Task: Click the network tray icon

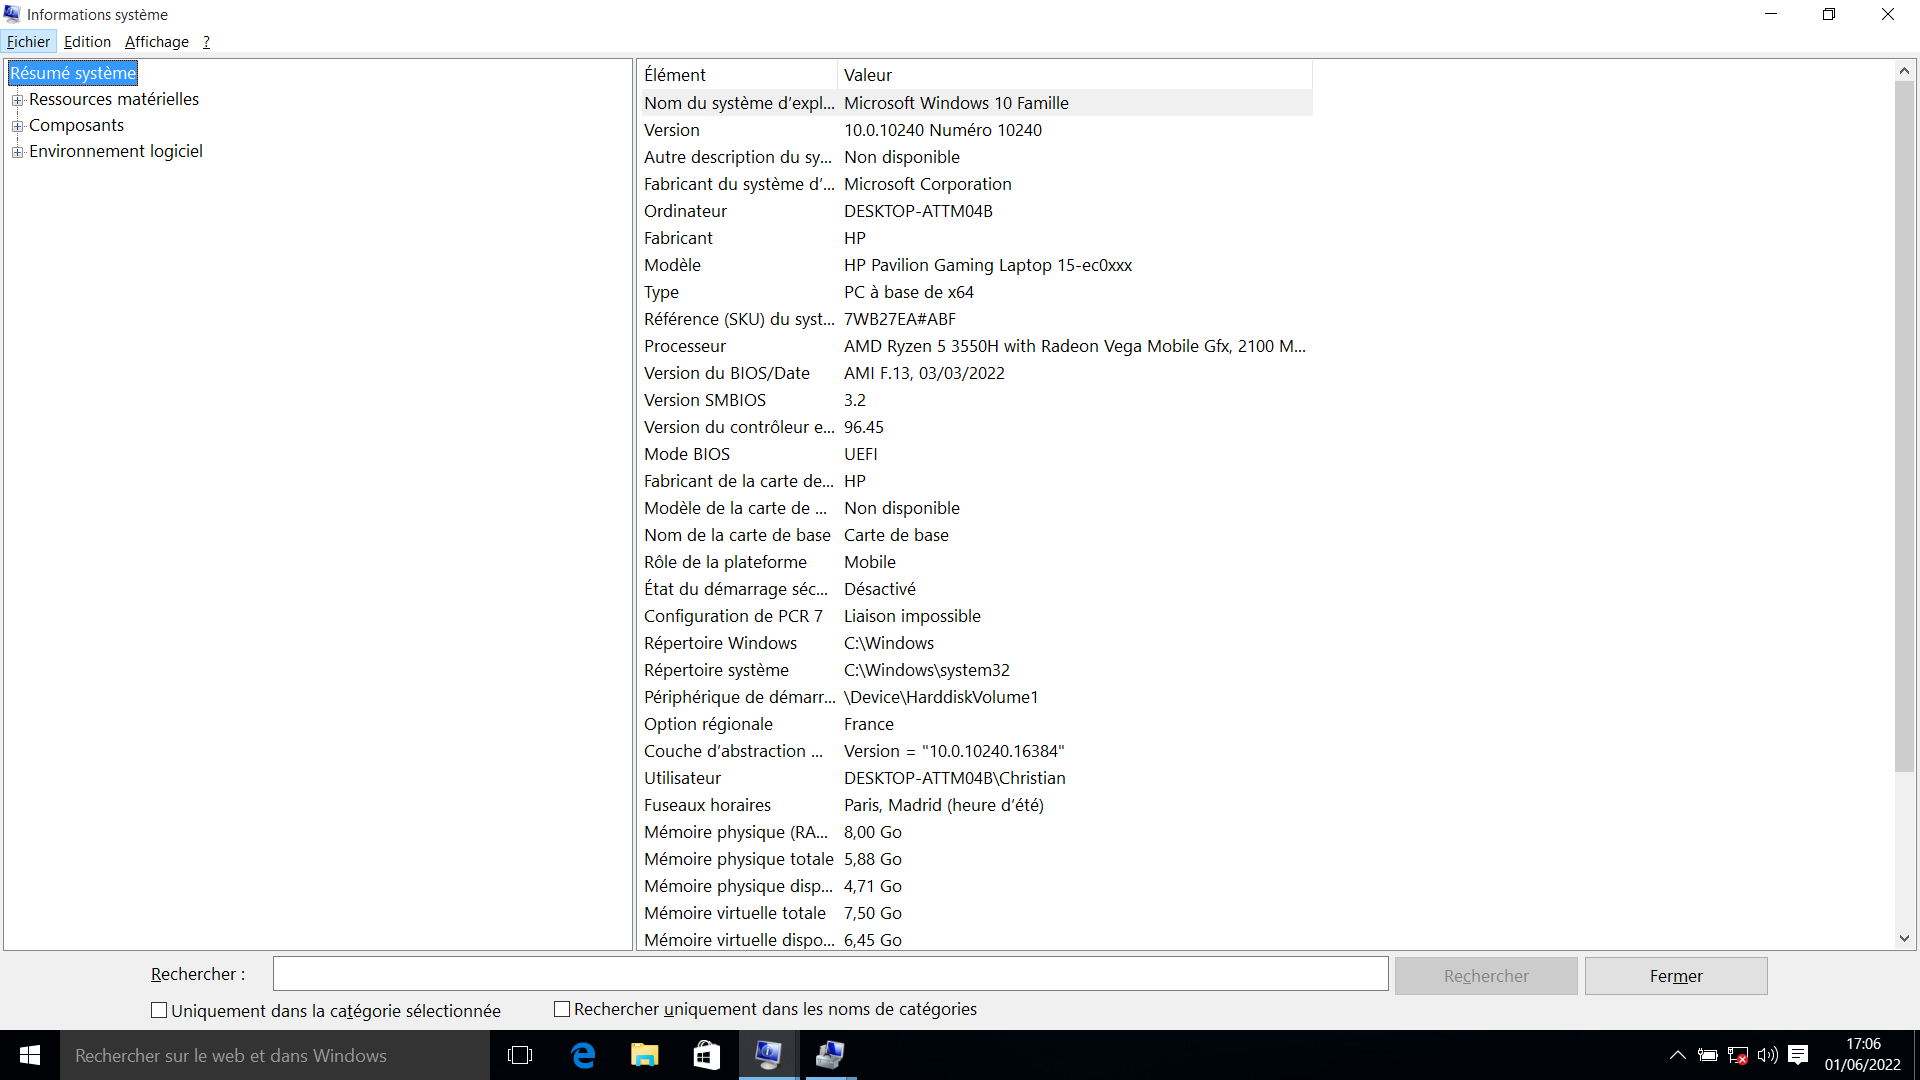Action: pyautogui.click(x=1738, y=1055)
